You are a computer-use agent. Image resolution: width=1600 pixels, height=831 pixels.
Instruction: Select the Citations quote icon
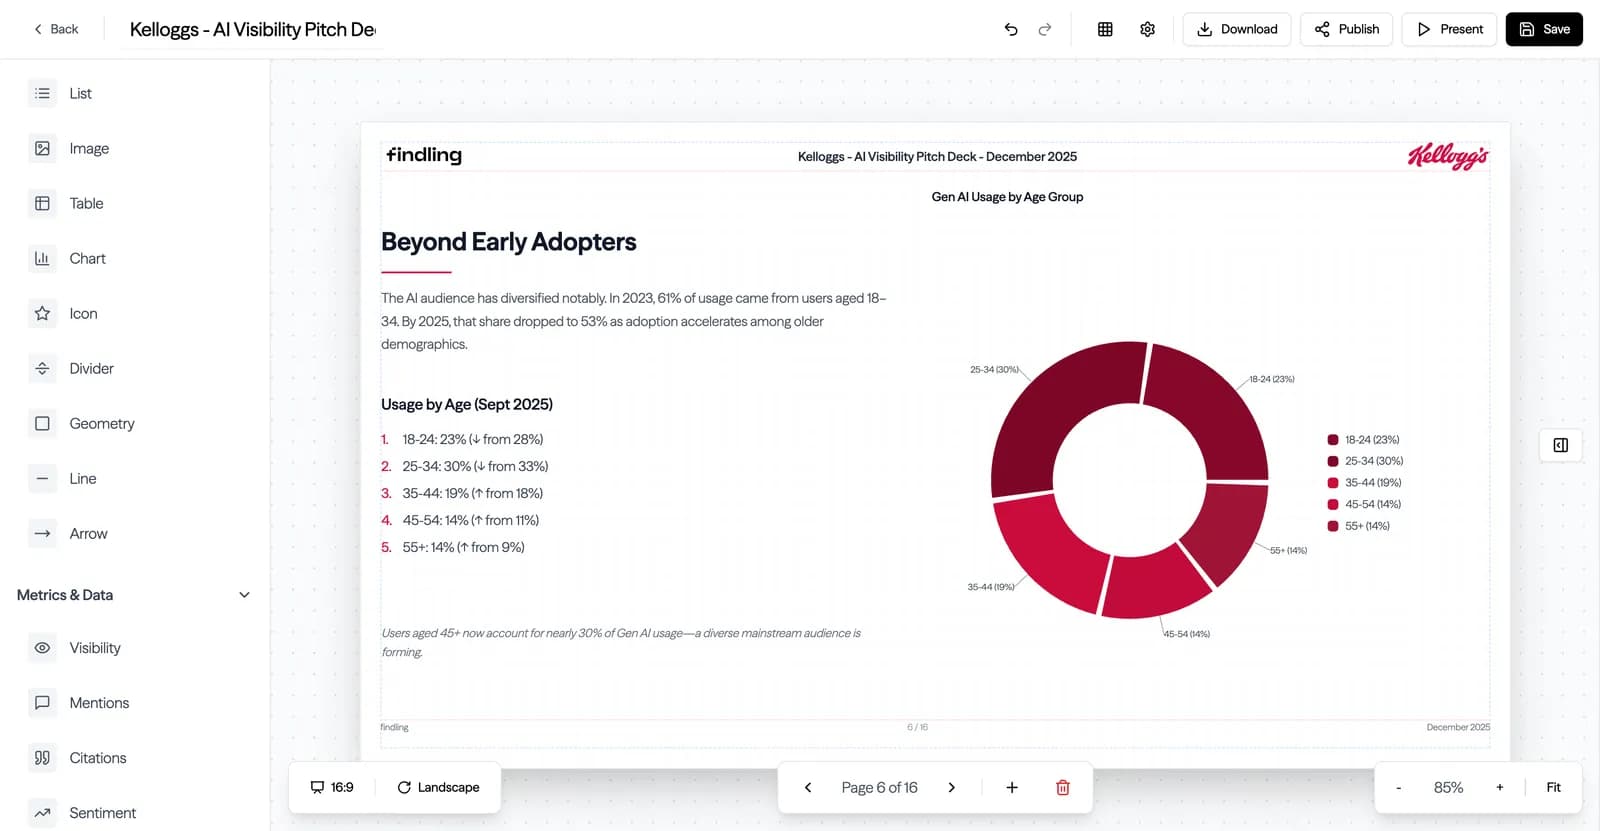(42, 758)
